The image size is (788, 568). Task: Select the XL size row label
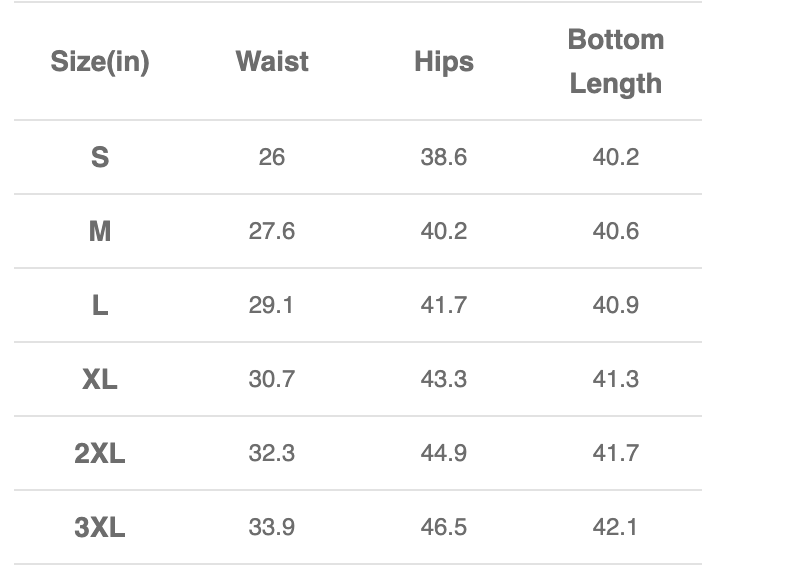coord(100,379)
